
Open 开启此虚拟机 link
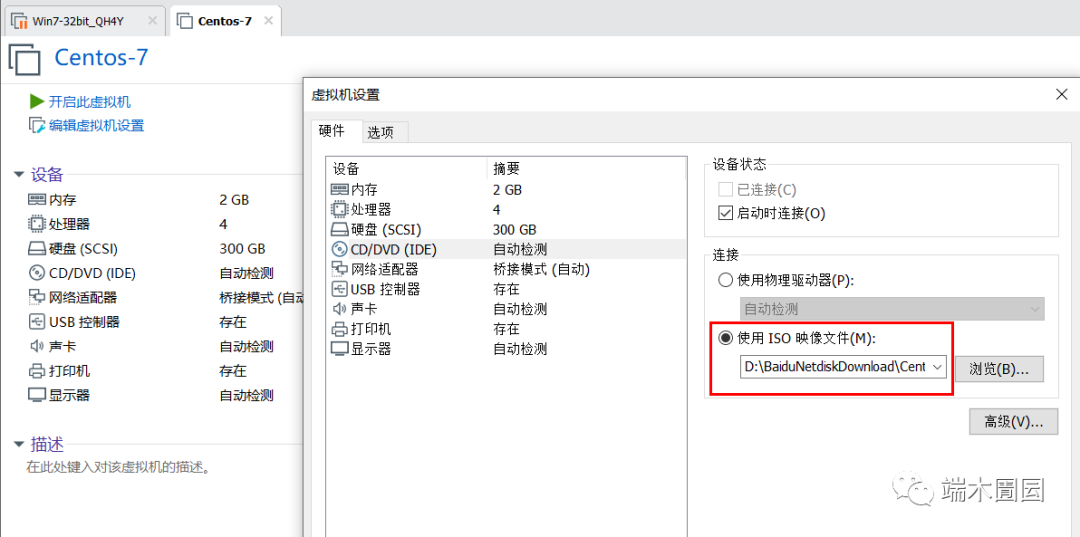pos(90,102)
